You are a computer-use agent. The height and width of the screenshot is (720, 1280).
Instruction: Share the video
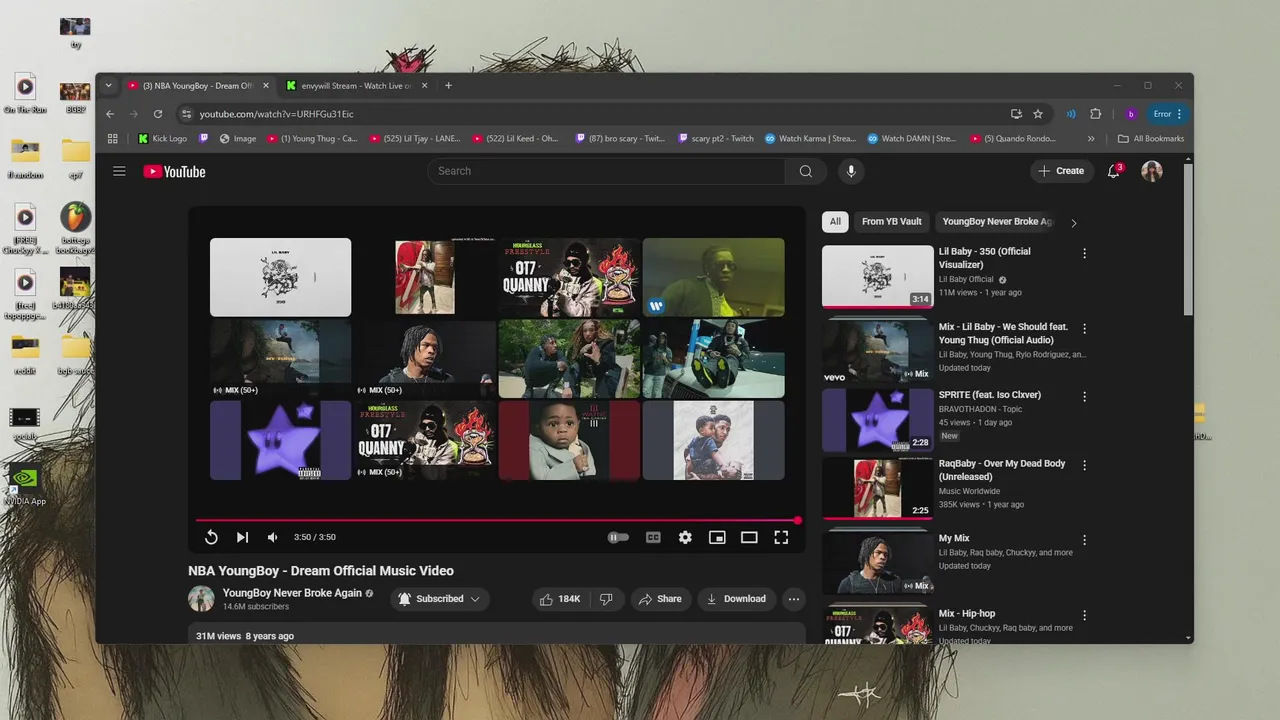click(x=660, y=599)
